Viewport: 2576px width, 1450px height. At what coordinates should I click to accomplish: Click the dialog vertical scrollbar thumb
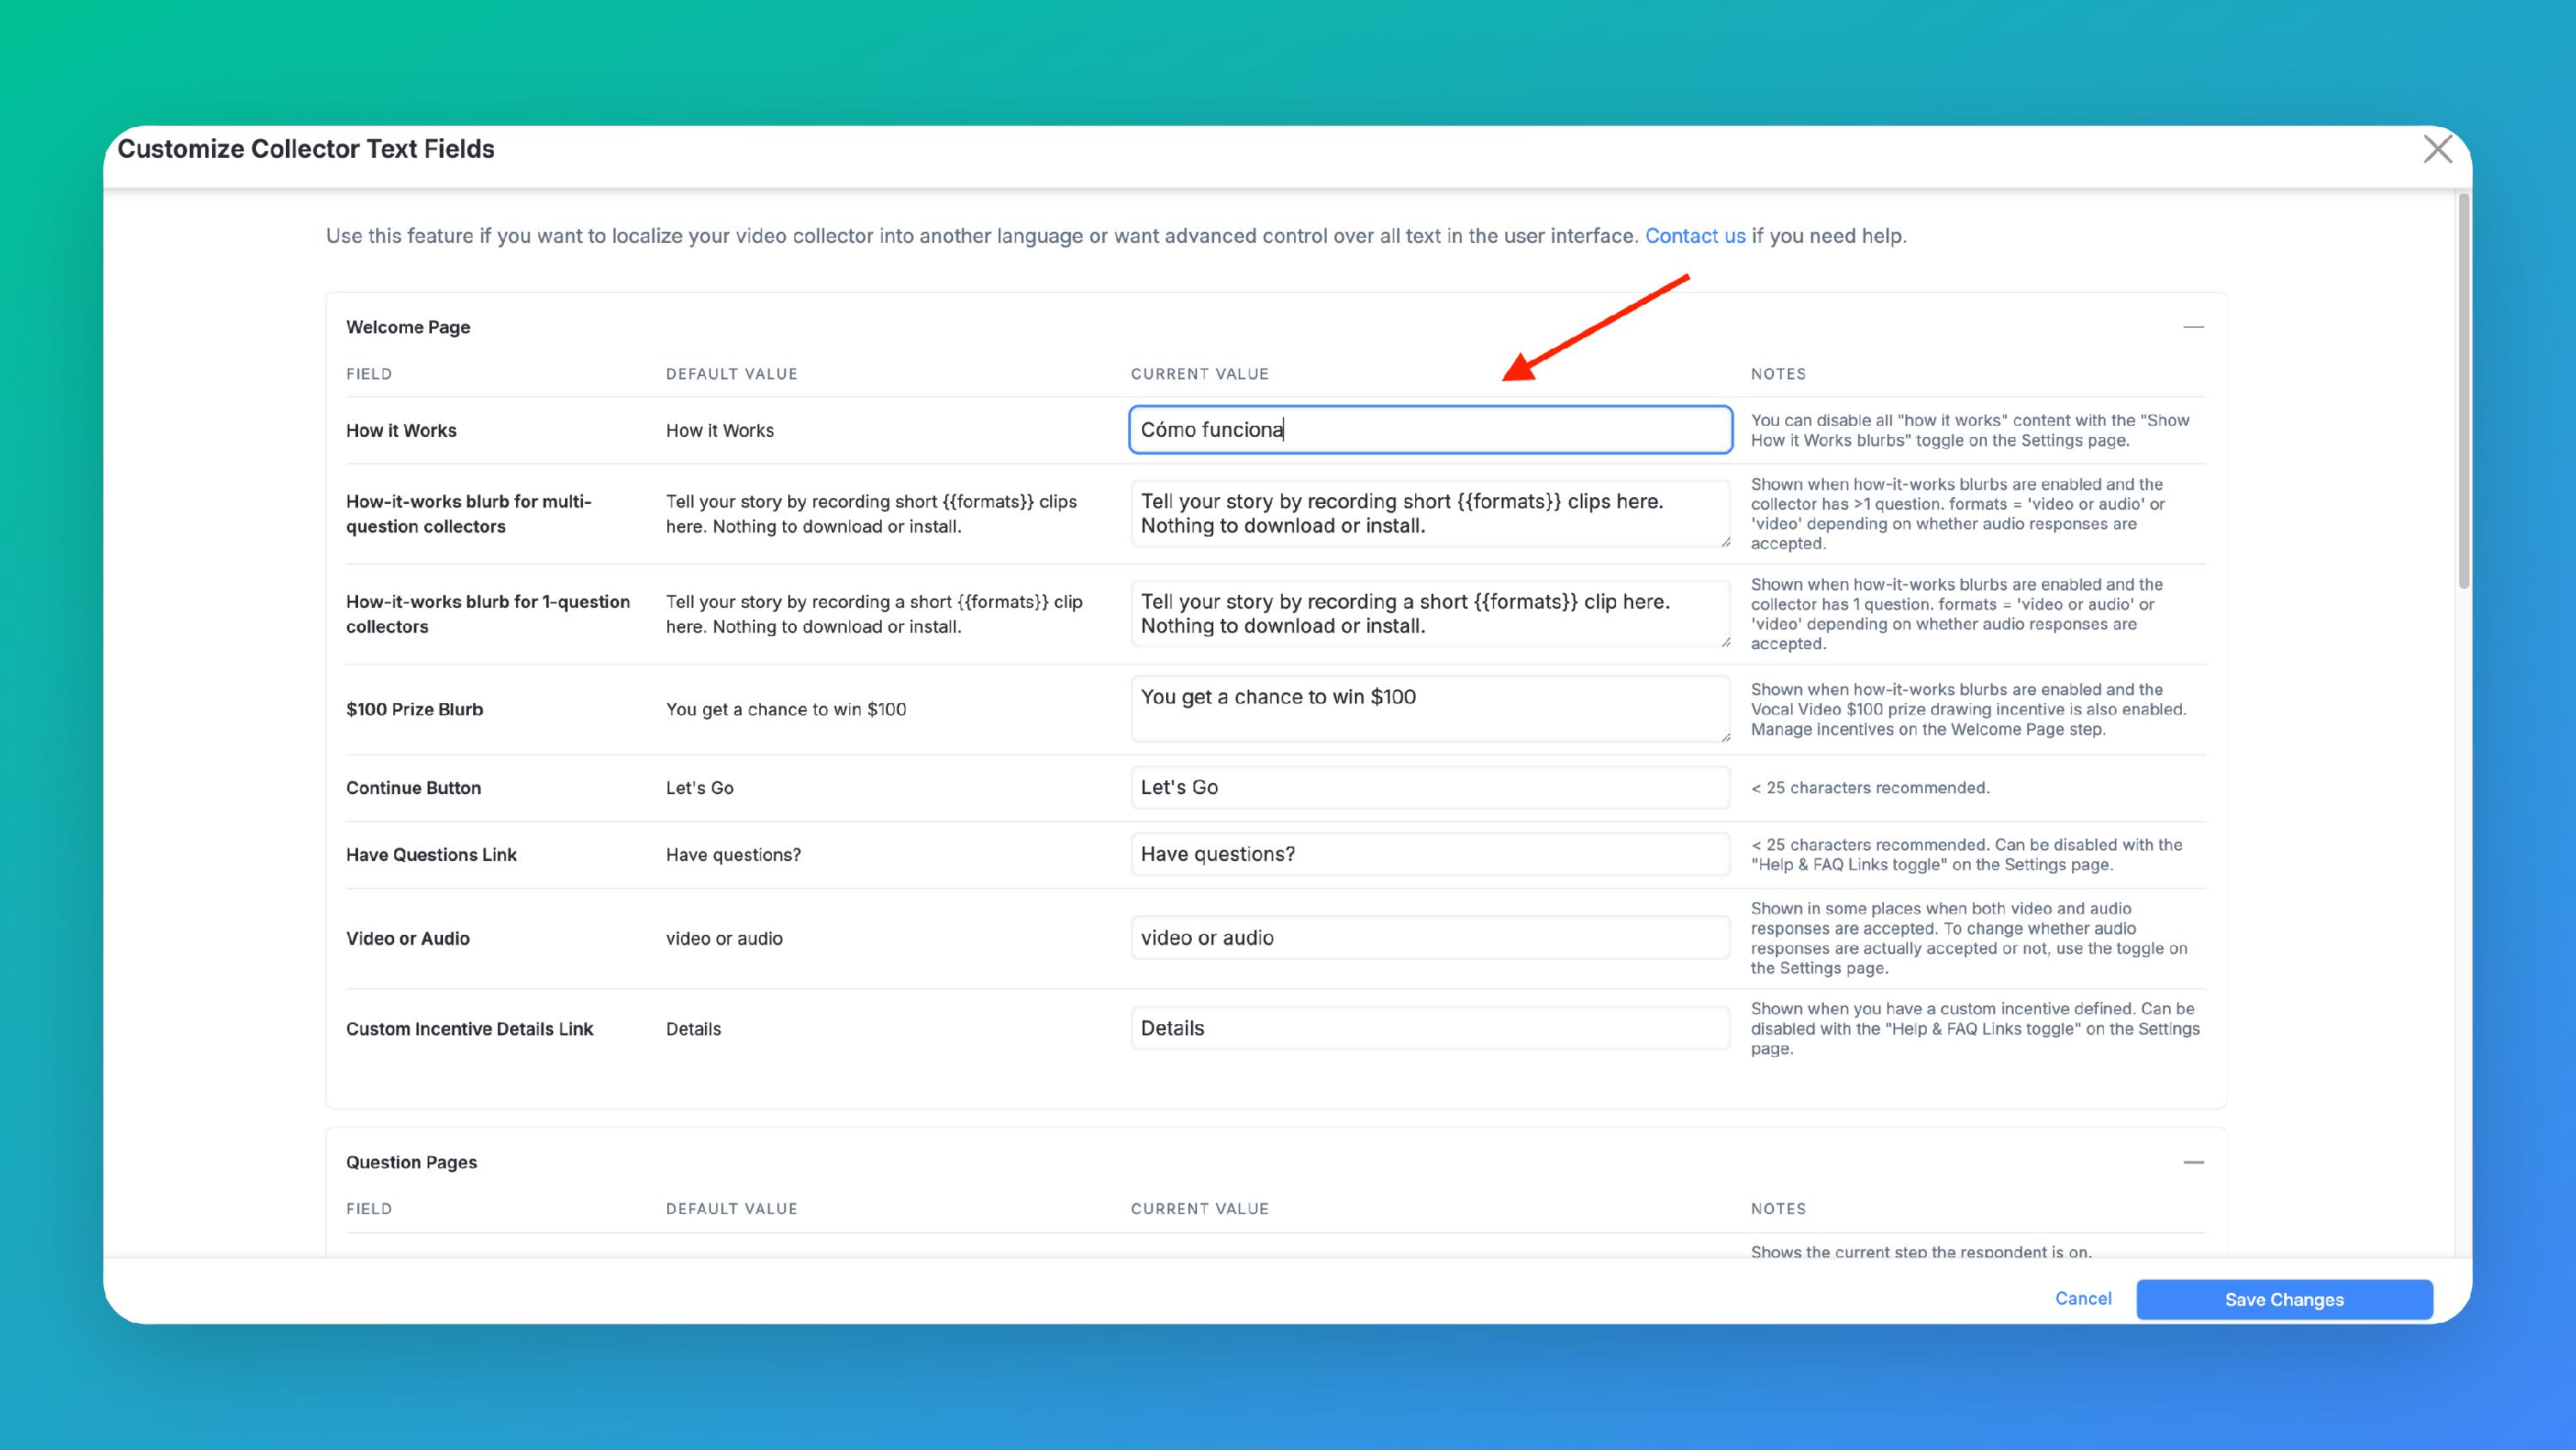click(x=2463, y=390)
